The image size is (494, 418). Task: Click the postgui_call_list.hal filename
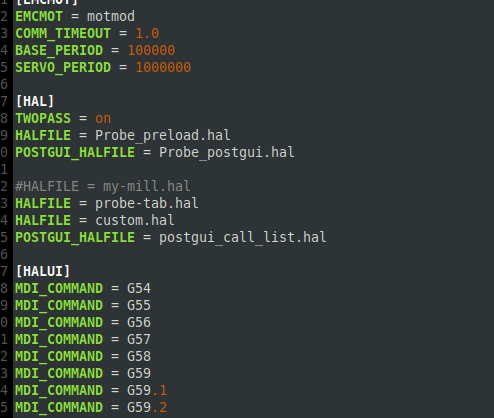click(x=243, y=237)
